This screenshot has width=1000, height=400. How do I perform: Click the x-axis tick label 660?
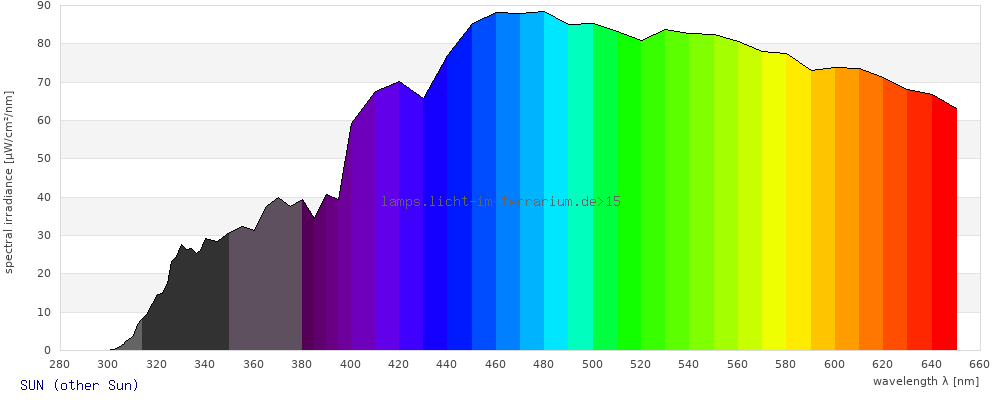click(980, 364)
